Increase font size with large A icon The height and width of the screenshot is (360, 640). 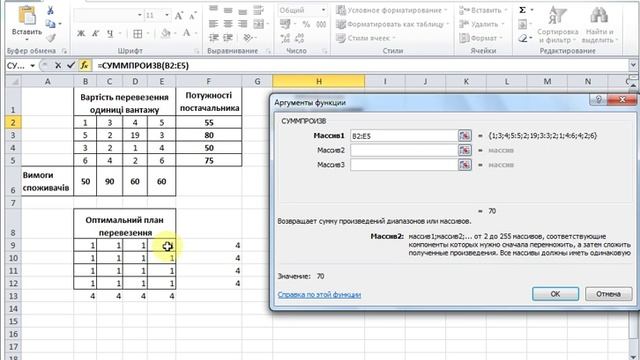[x=179, y=16]
